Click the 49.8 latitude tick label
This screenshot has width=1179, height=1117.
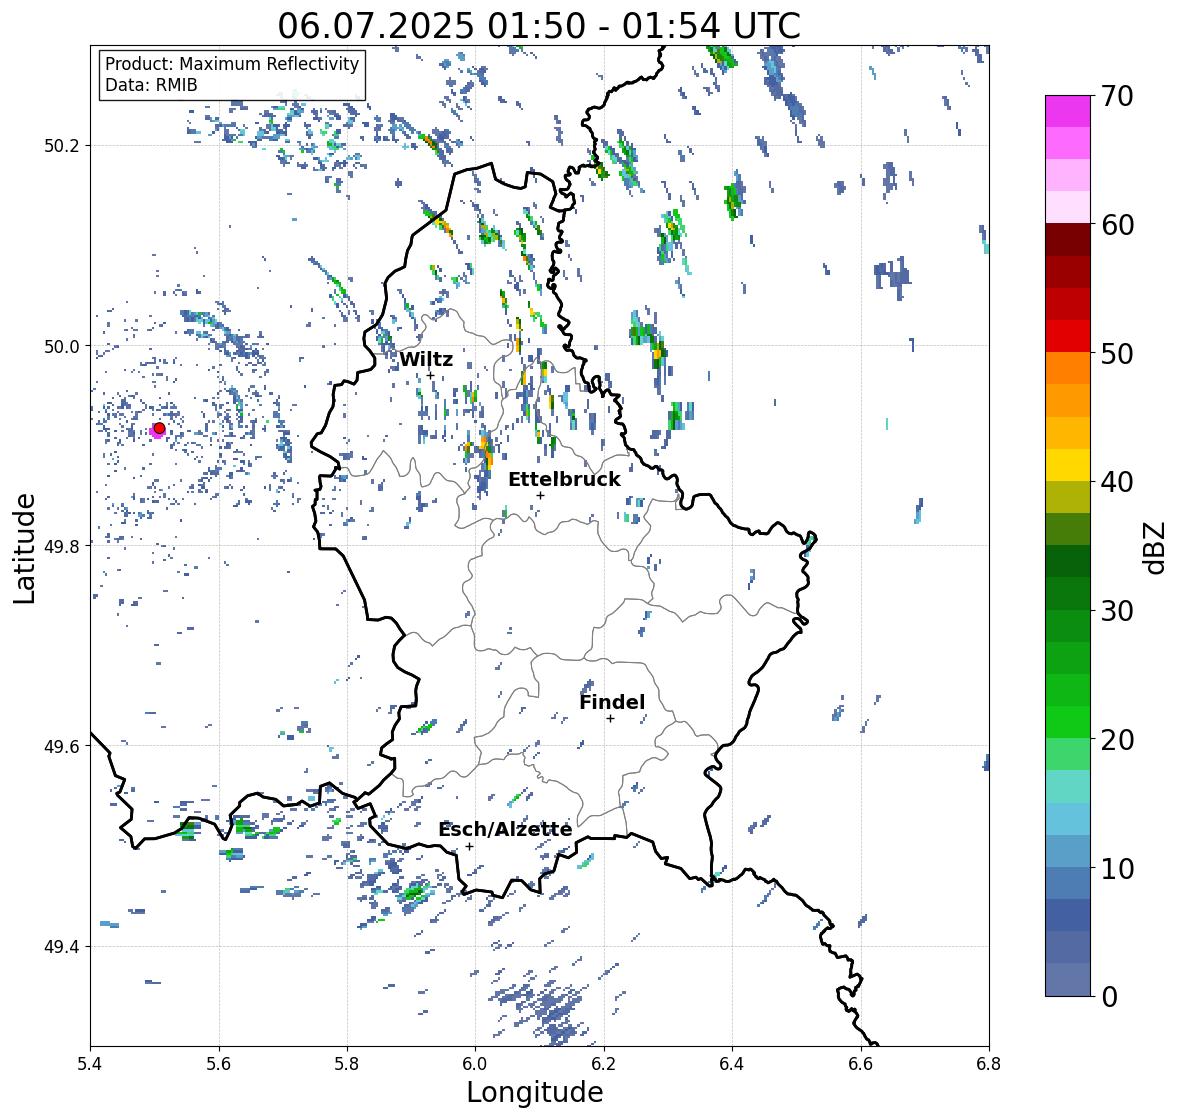point(61,546)
